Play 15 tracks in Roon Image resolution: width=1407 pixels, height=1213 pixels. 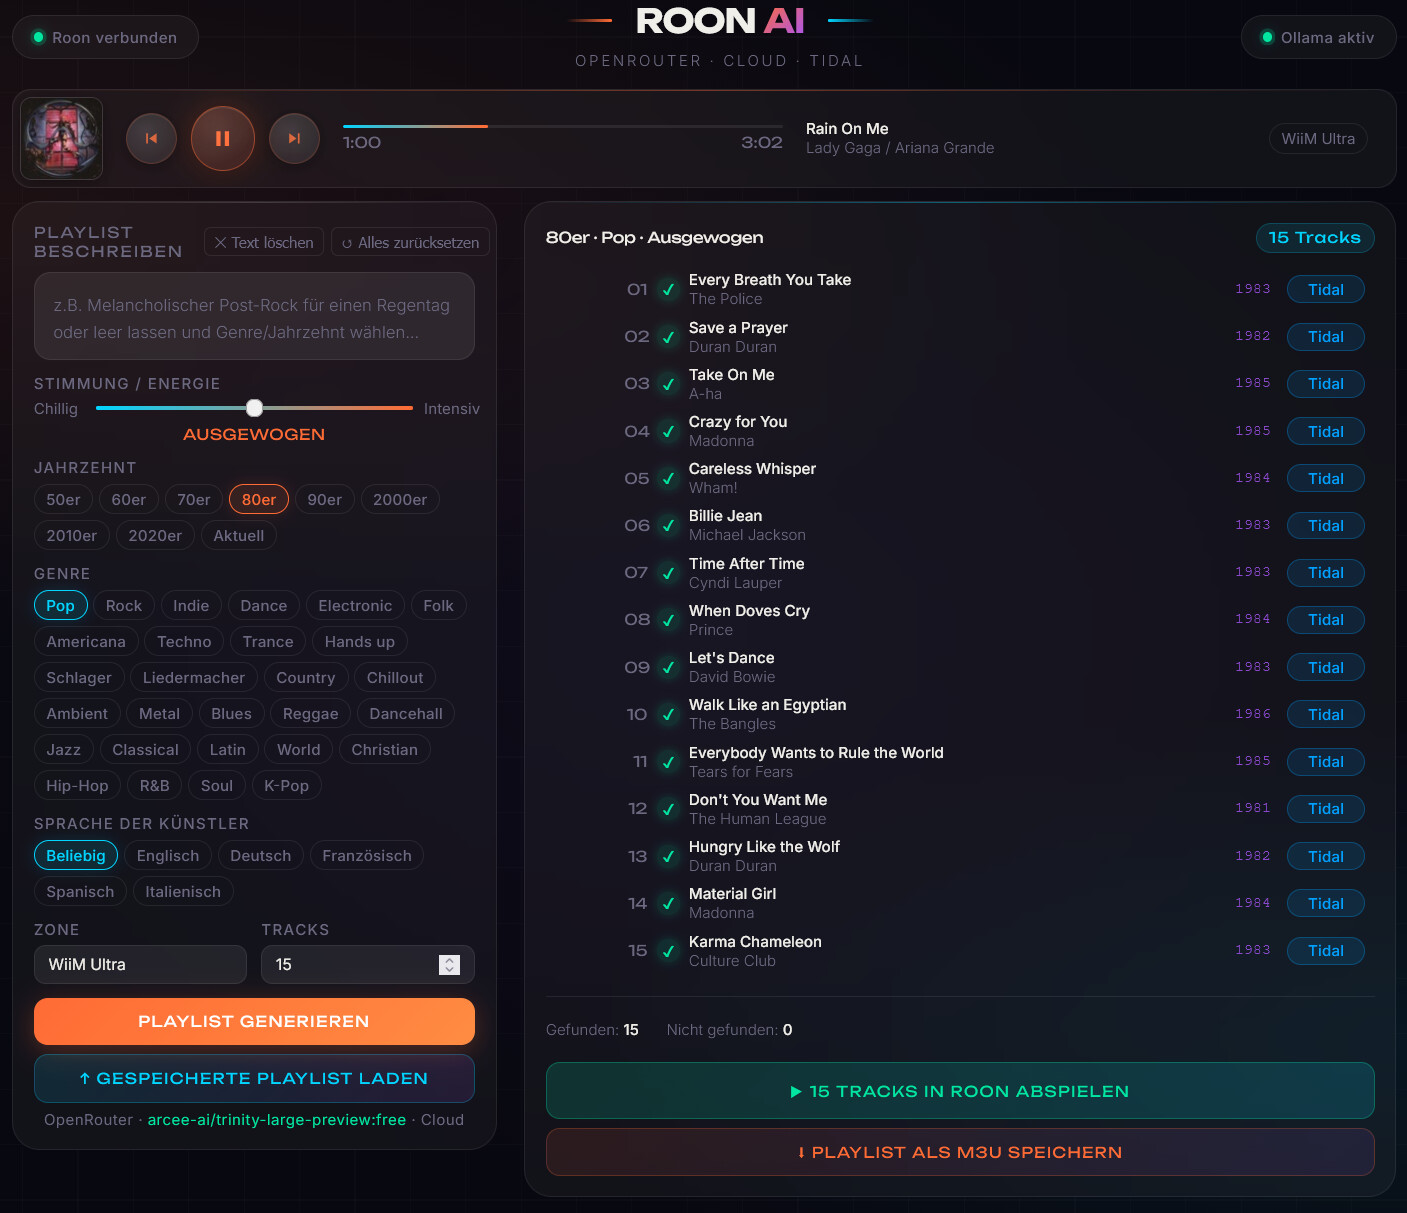pos(959,1091)
